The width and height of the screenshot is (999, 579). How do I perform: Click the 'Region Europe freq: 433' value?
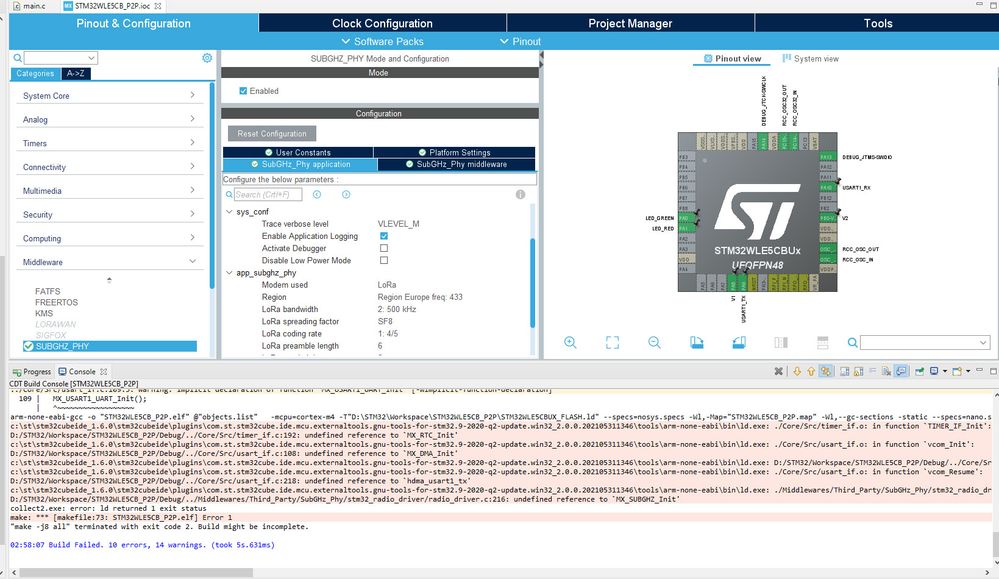420,297
